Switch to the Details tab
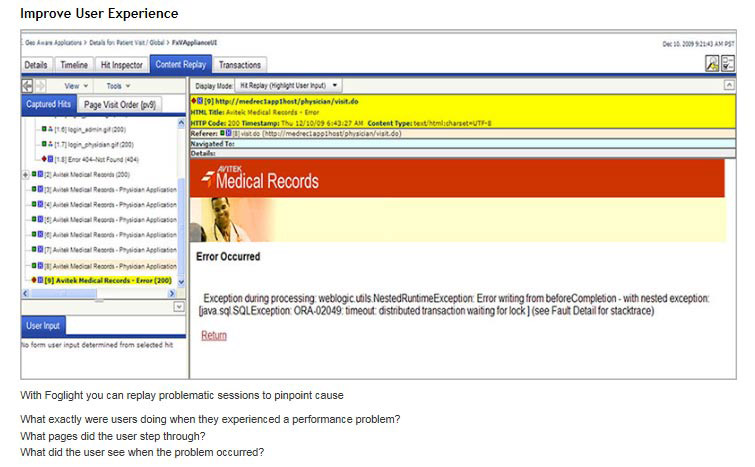 (x=36, y=65)
